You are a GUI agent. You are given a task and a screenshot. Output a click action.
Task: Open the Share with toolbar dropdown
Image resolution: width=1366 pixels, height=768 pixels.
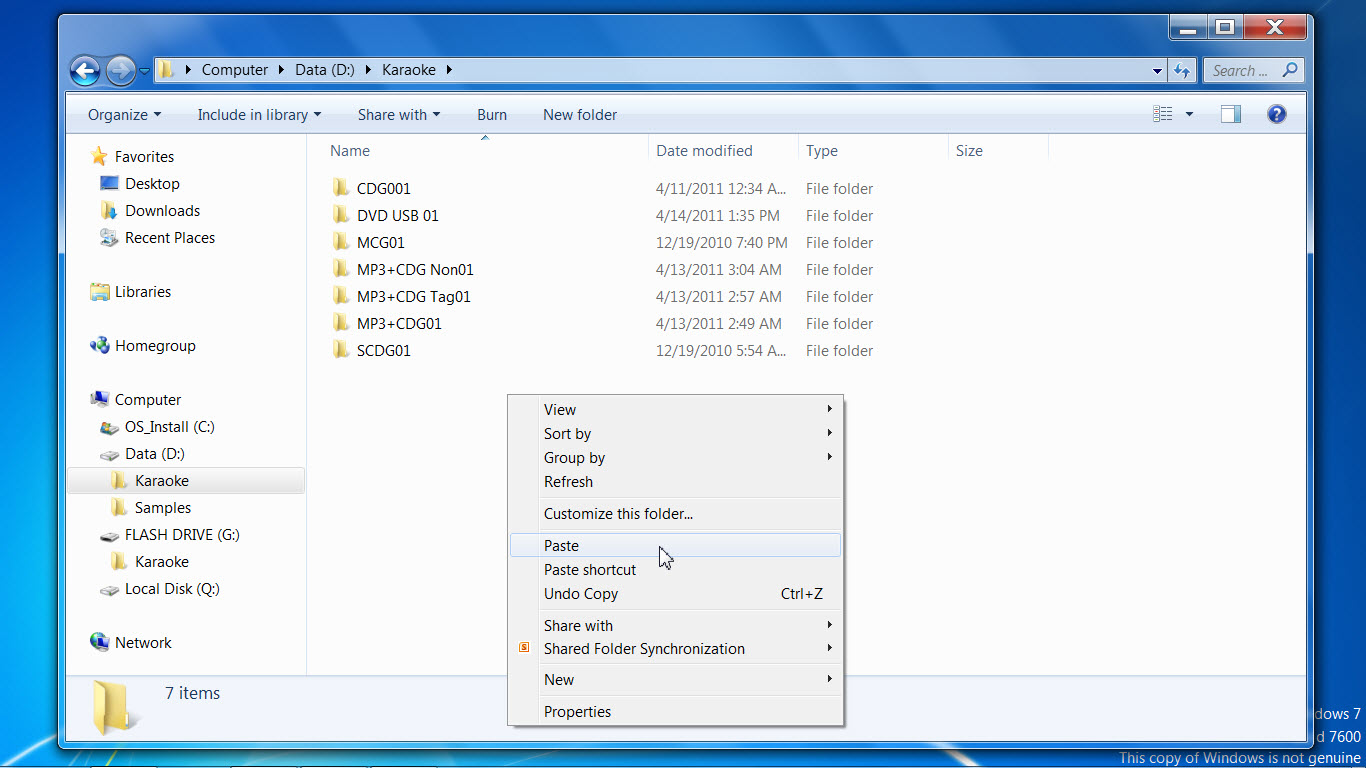pos(398,115)
